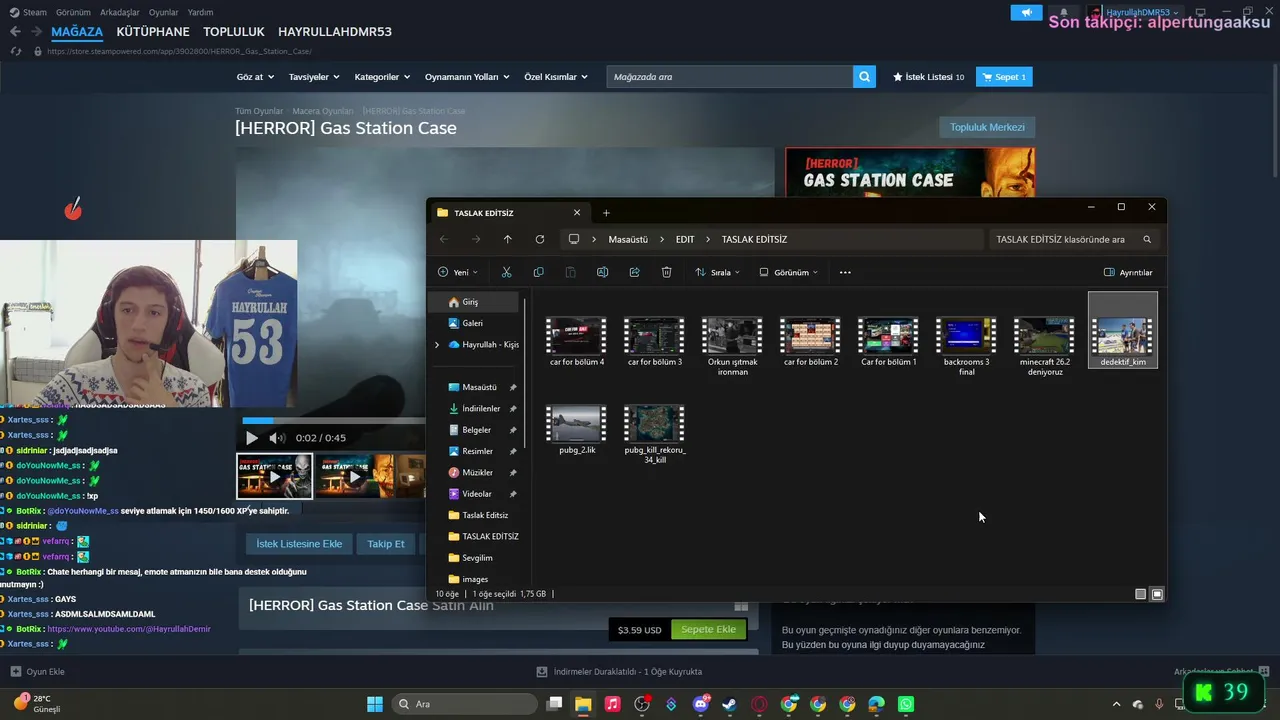Open Steam from the taskbar

[x=730, y=704]
